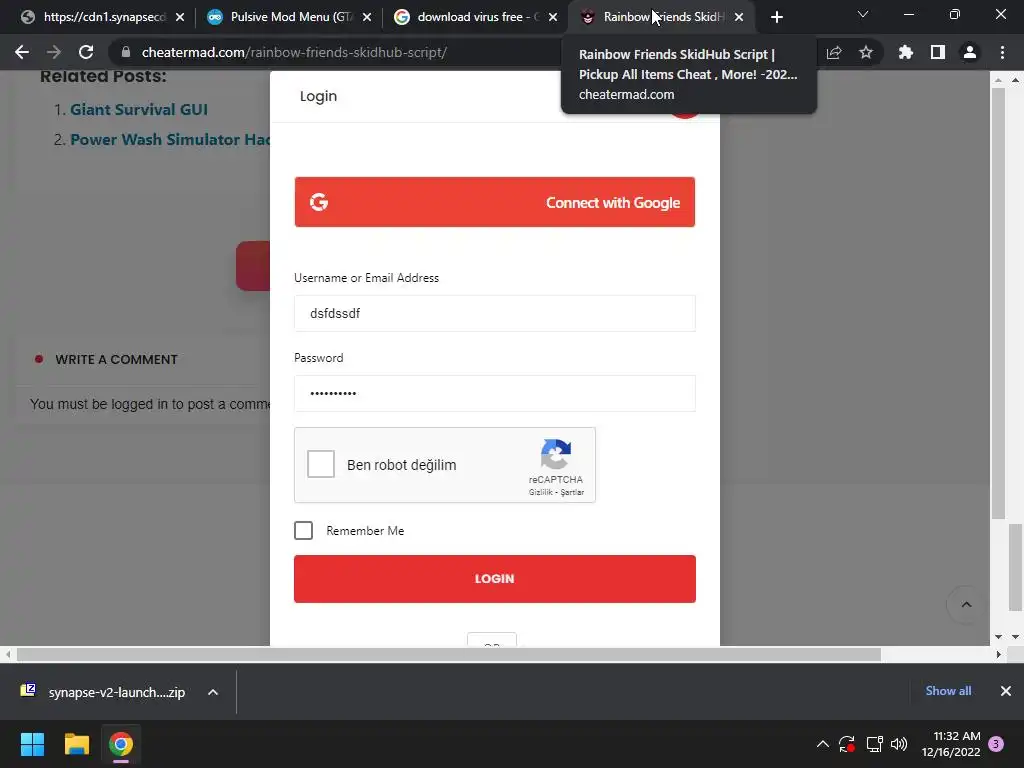Click the sync tray icon
Image resolution: width=1024 pixels, height=768 pixels.
847,744
